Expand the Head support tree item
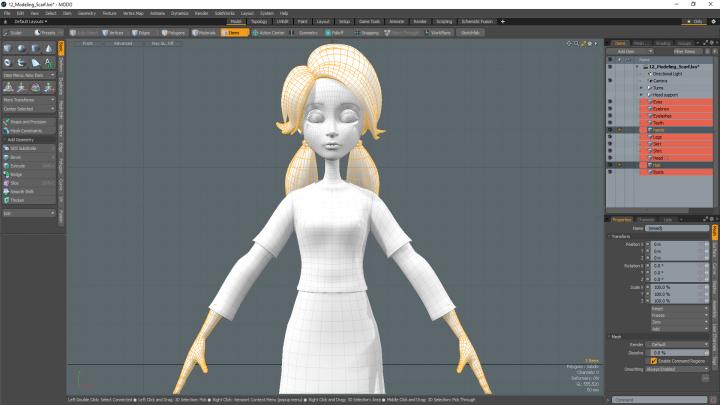720x405 pixels. tap(643, 95)
